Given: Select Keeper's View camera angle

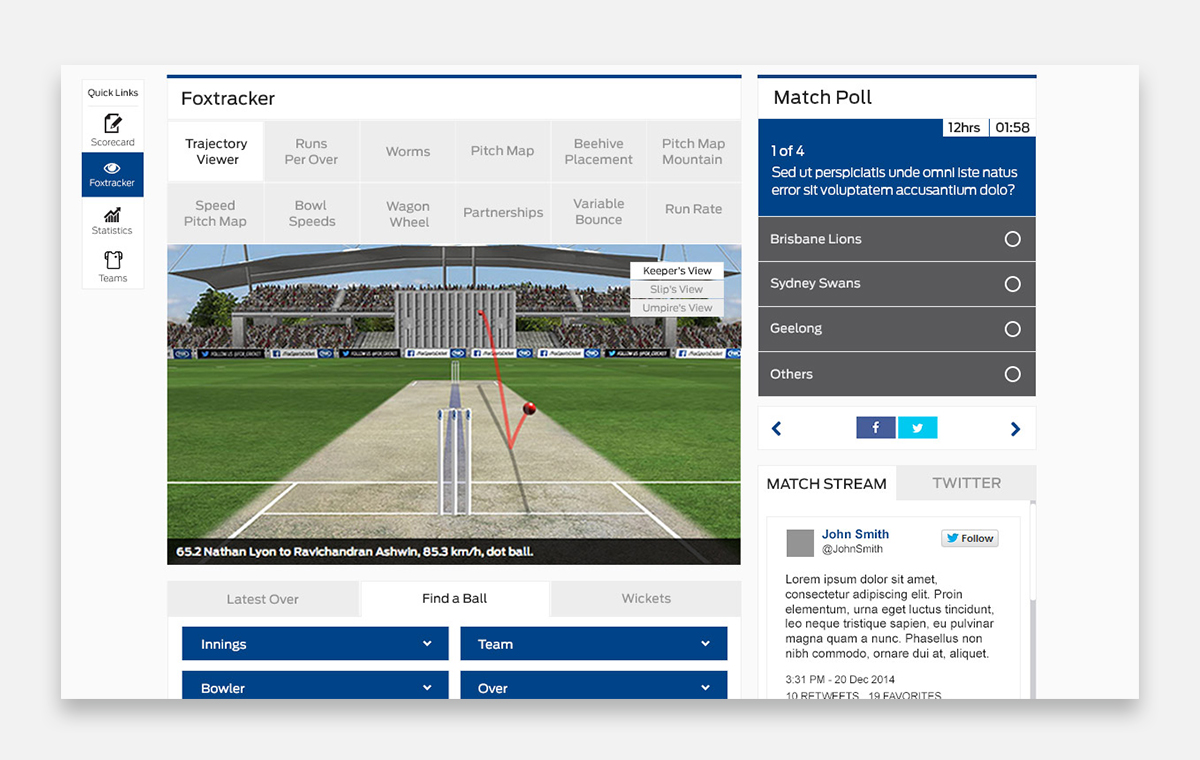Looking at the screenshot, I should coord(677,271).
